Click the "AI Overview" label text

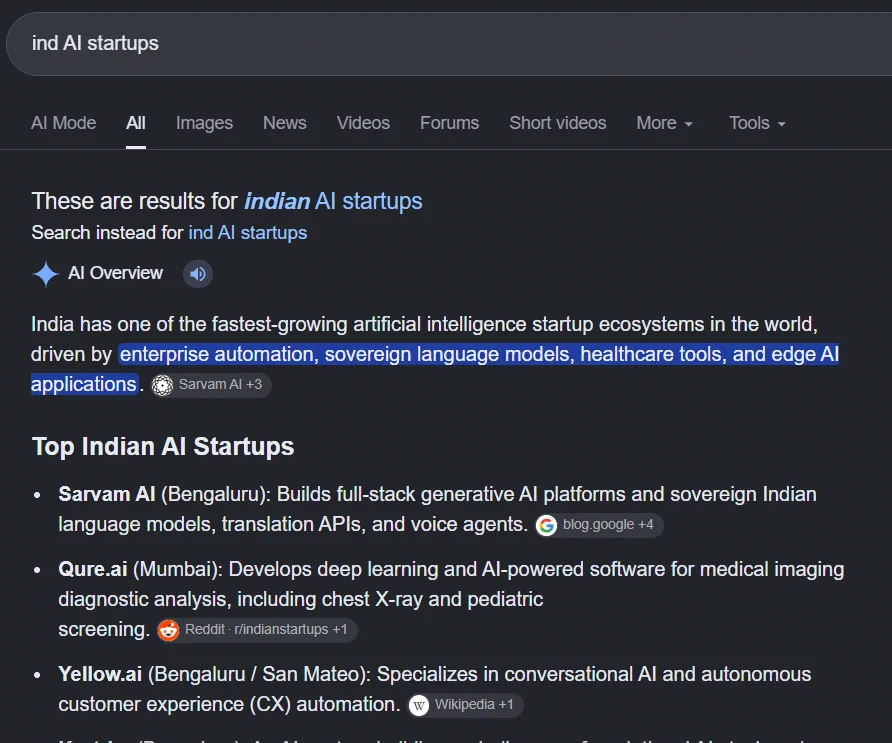click(x=115, y=274)
